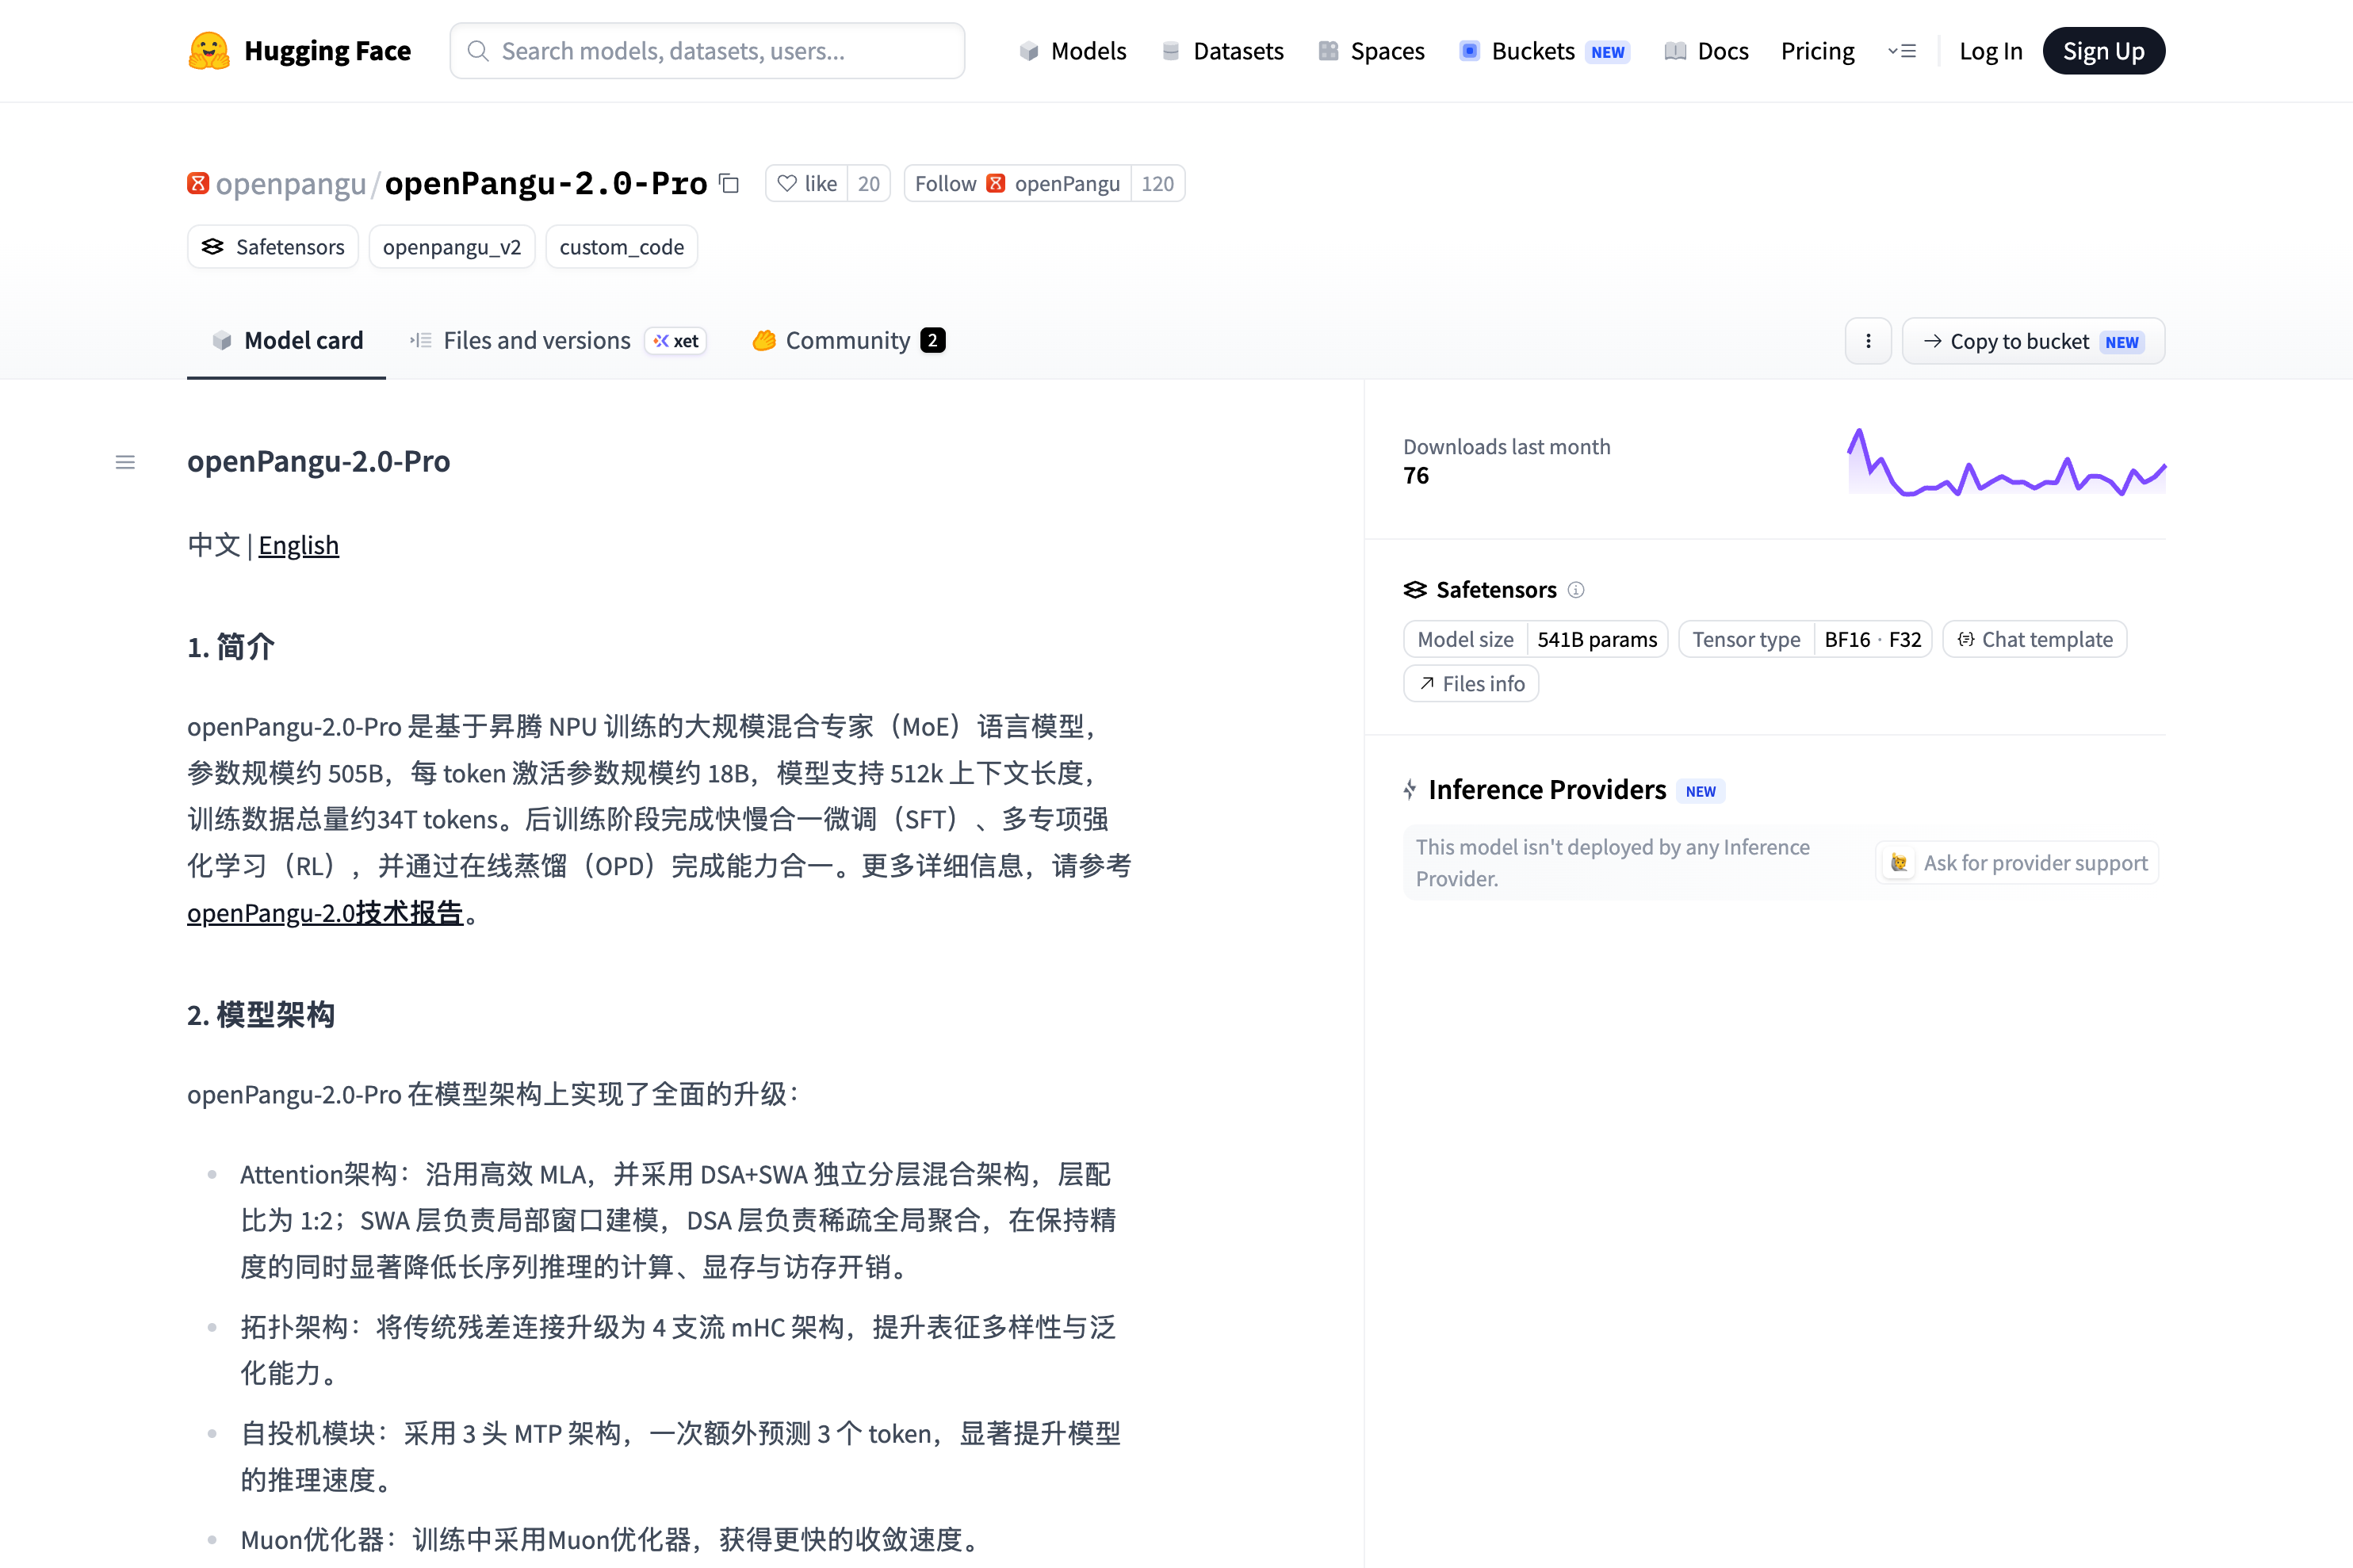Open Docs navigation link
Screen dimensions: 2353x1568
click(x=1706, y=51)
